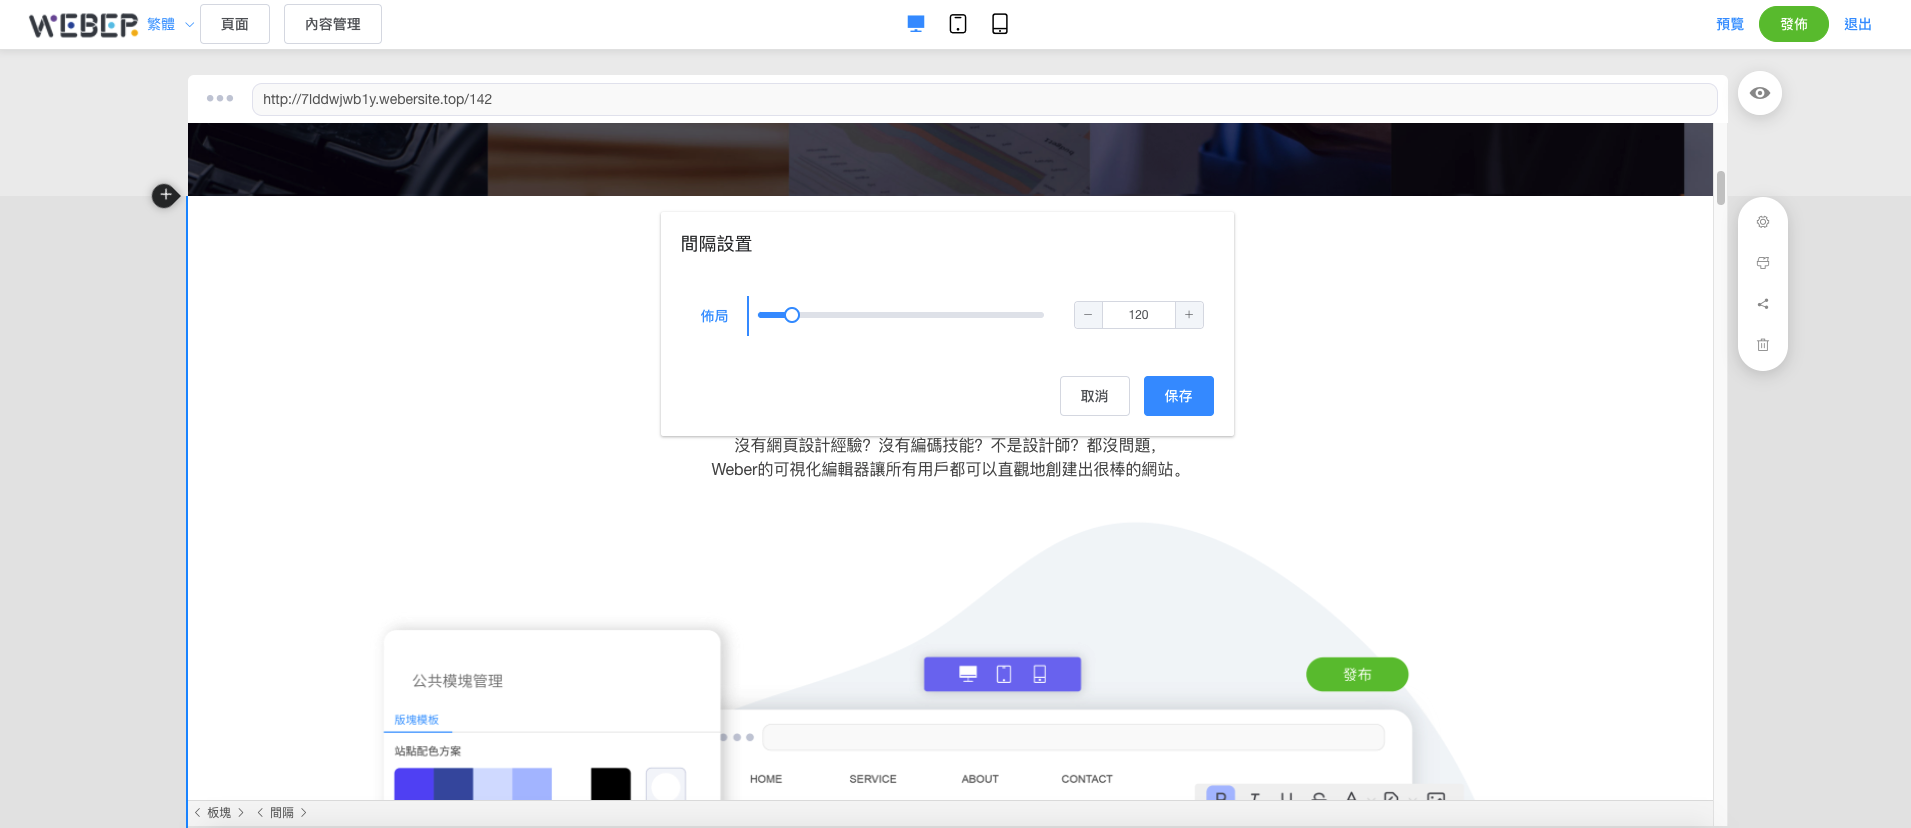Select 板塊 in the bottom breadcrumb
The width and height of the screenshot is (1911, 828).
219,813
